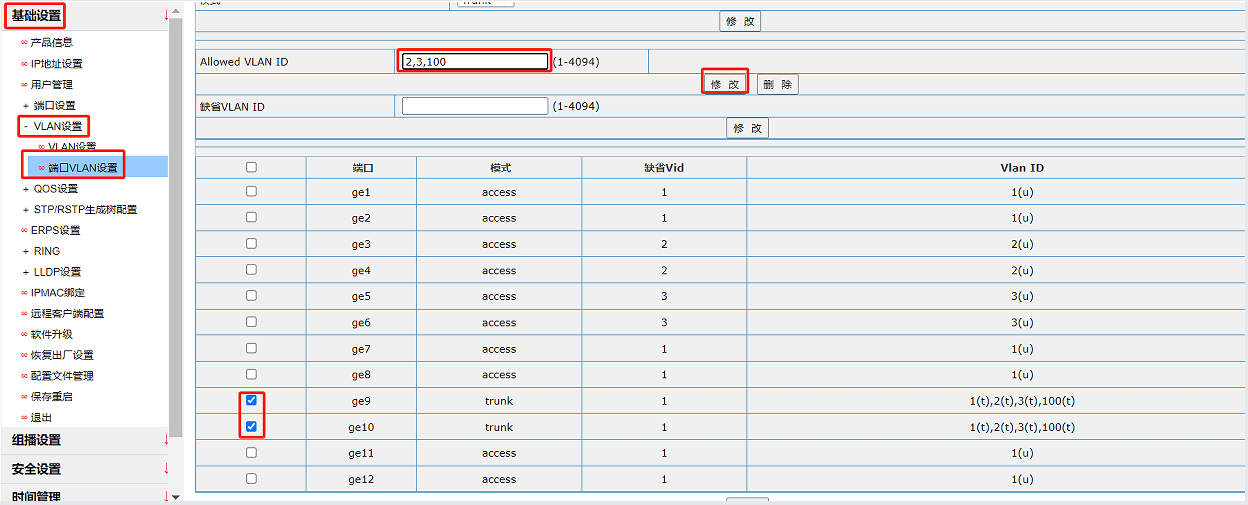Open 产品信息 in the sidebar
The width and height of the screenshot is (1248, 505).
coord(51,43)
